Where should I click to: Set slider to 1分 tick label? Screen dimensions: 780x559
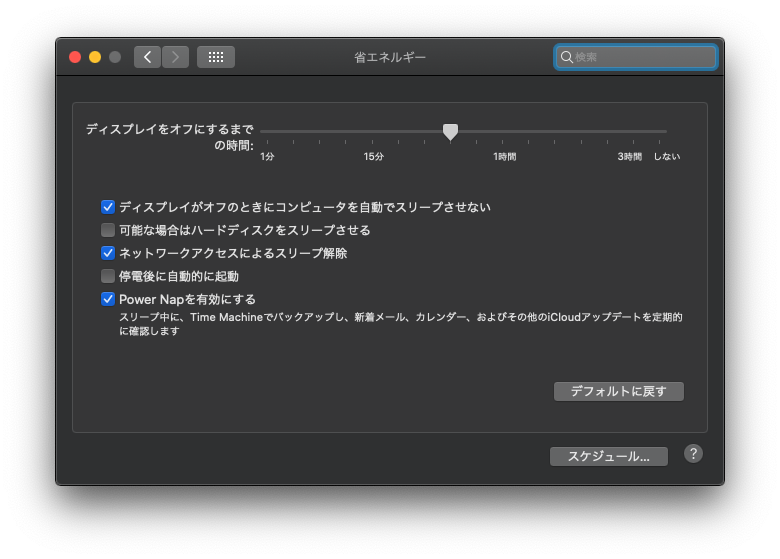[x=267, y=157]
